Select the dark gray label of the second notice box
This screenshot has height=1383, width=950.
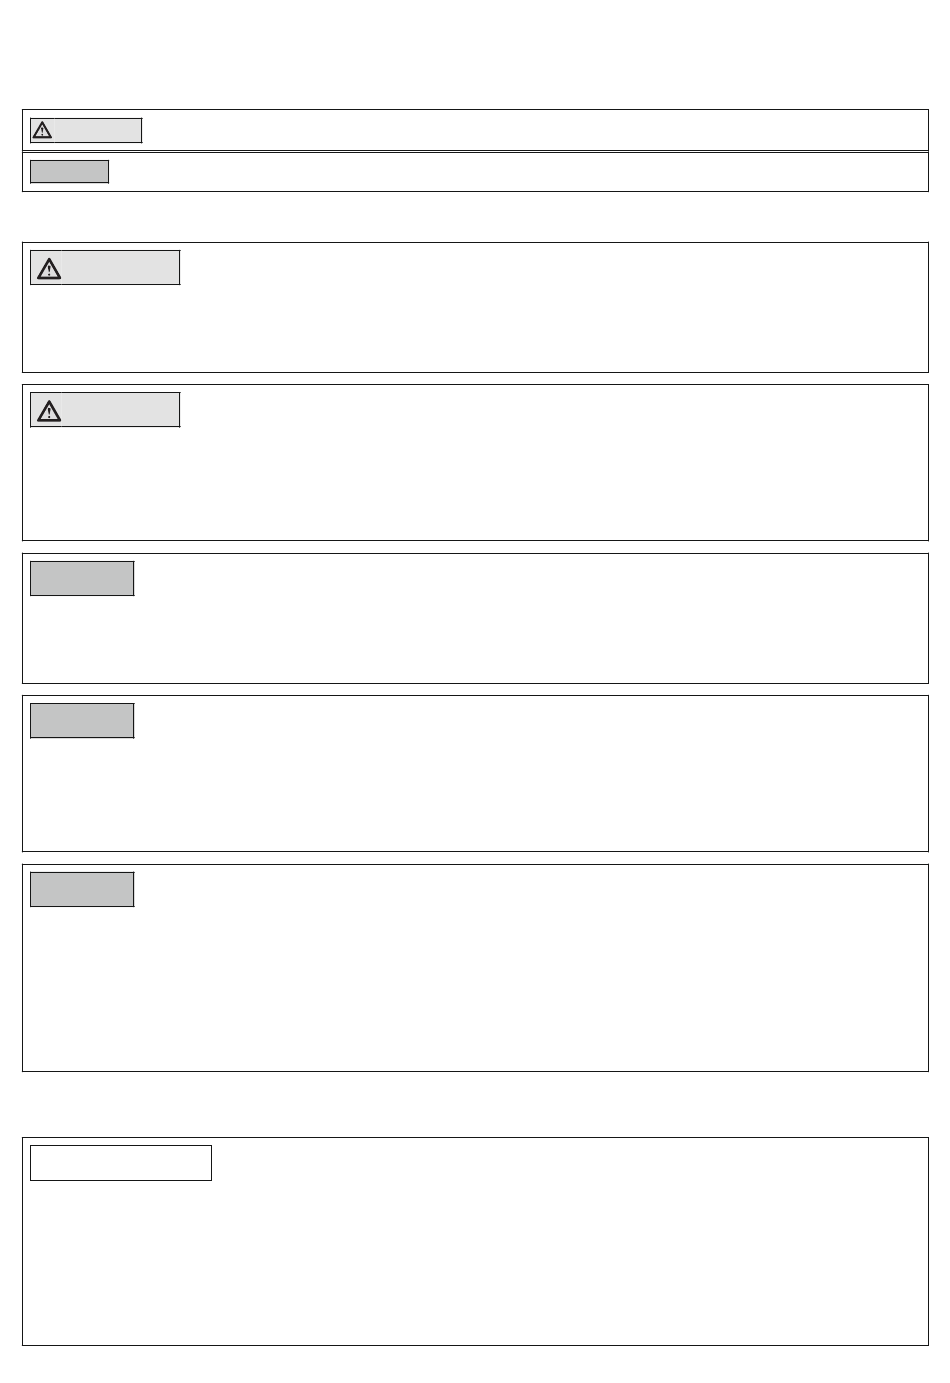tap(82, 720)
